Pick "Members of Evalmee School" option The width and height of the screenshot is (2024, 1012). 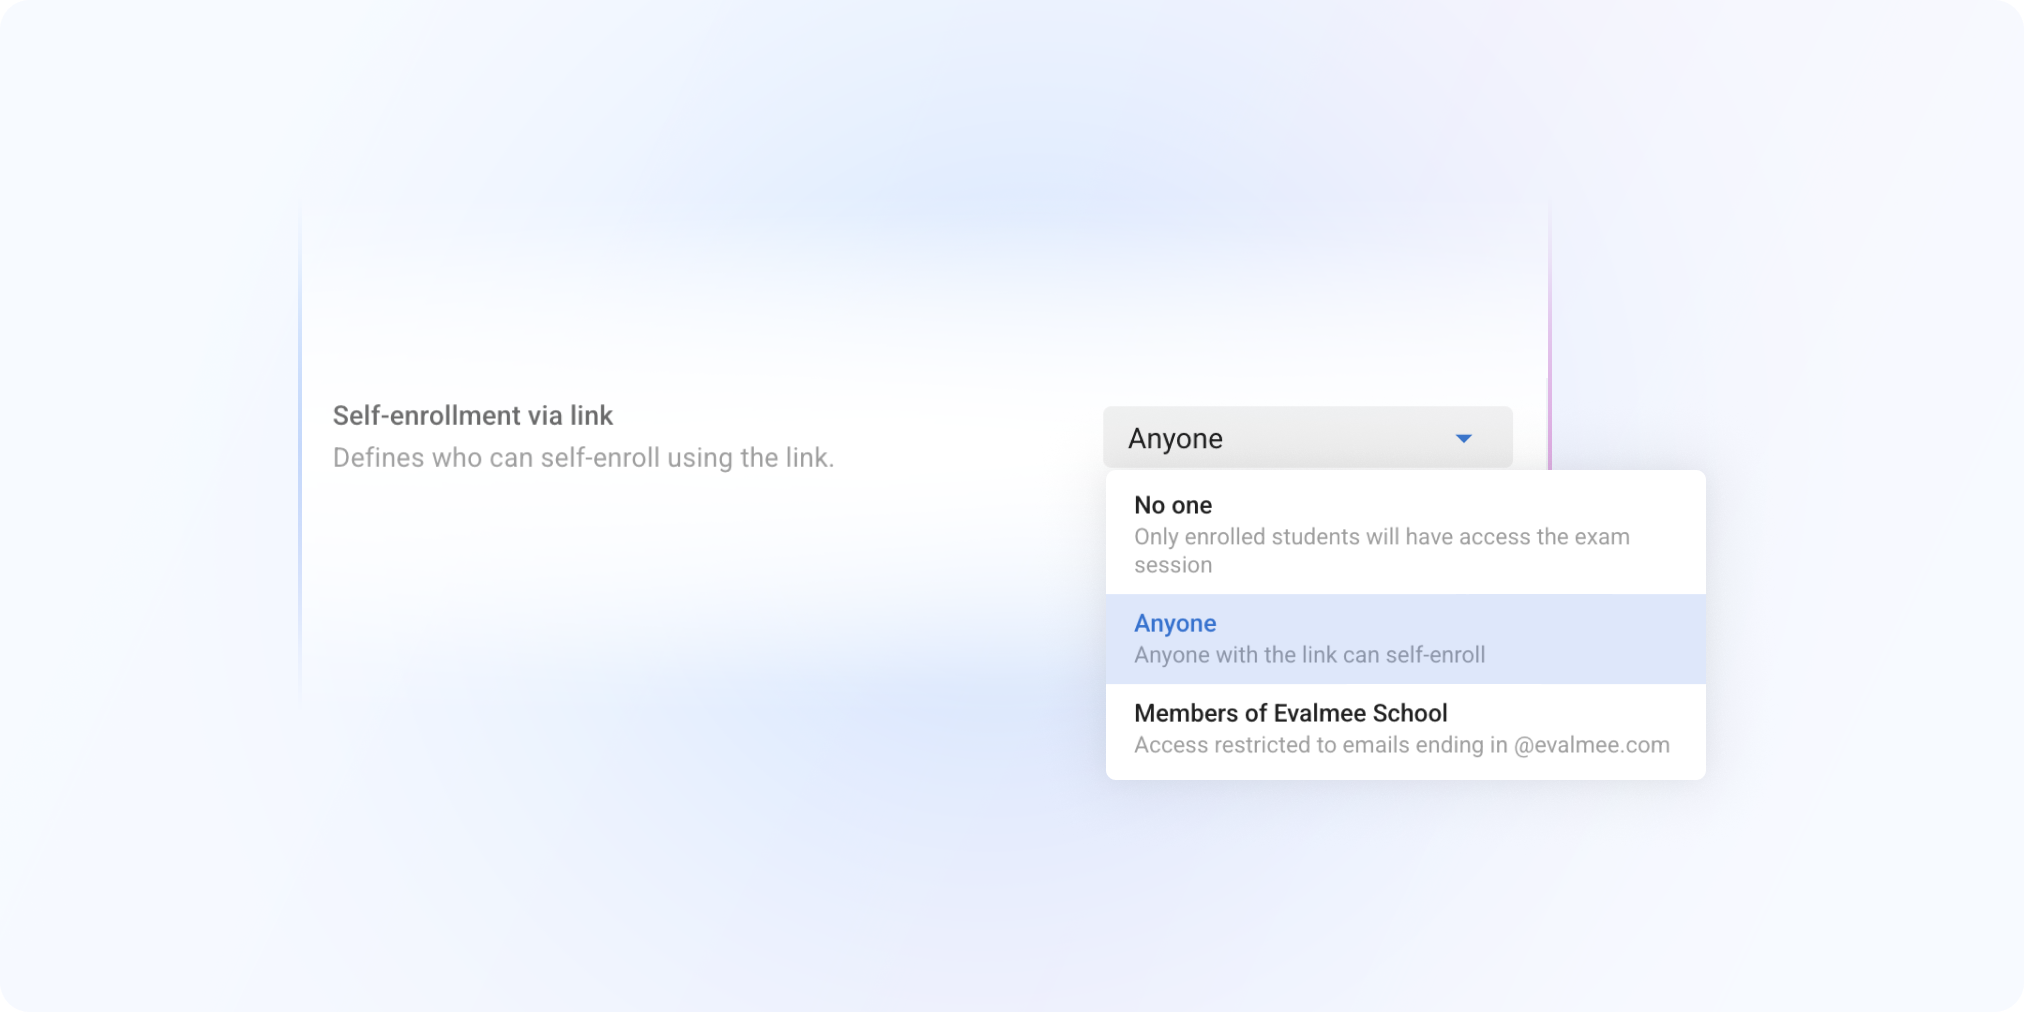point(1290,714)
